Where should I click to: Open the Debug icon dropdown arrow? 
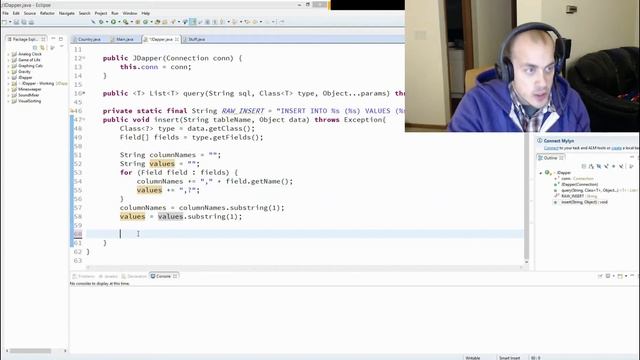[x=107, y=22]
